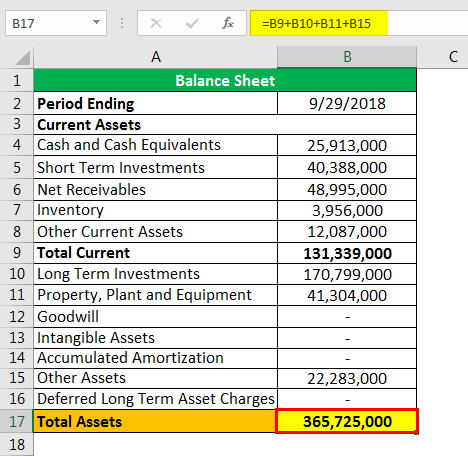Select the value 170,799,000
The width and height of the screenshot is (468, 456).
(x=347, y=274)
